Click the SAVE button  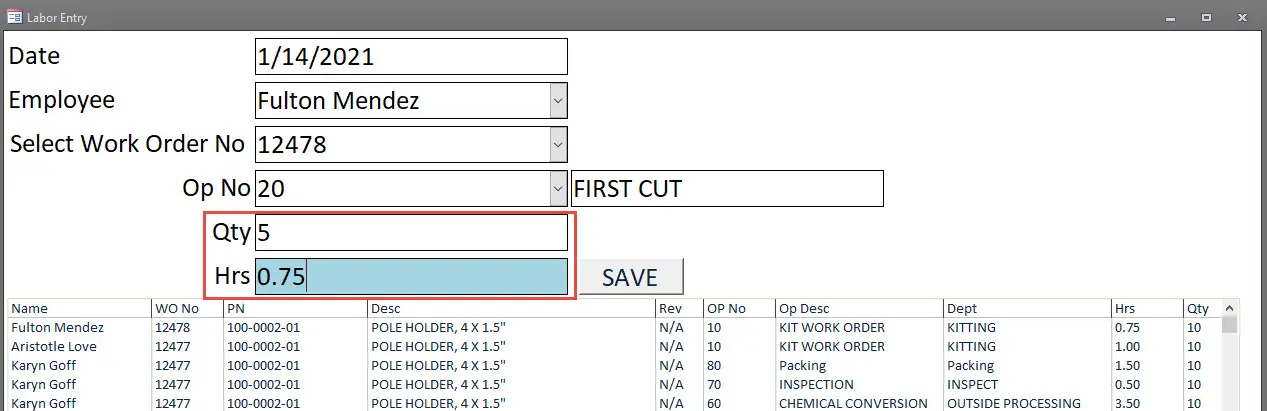click(629, 277)
